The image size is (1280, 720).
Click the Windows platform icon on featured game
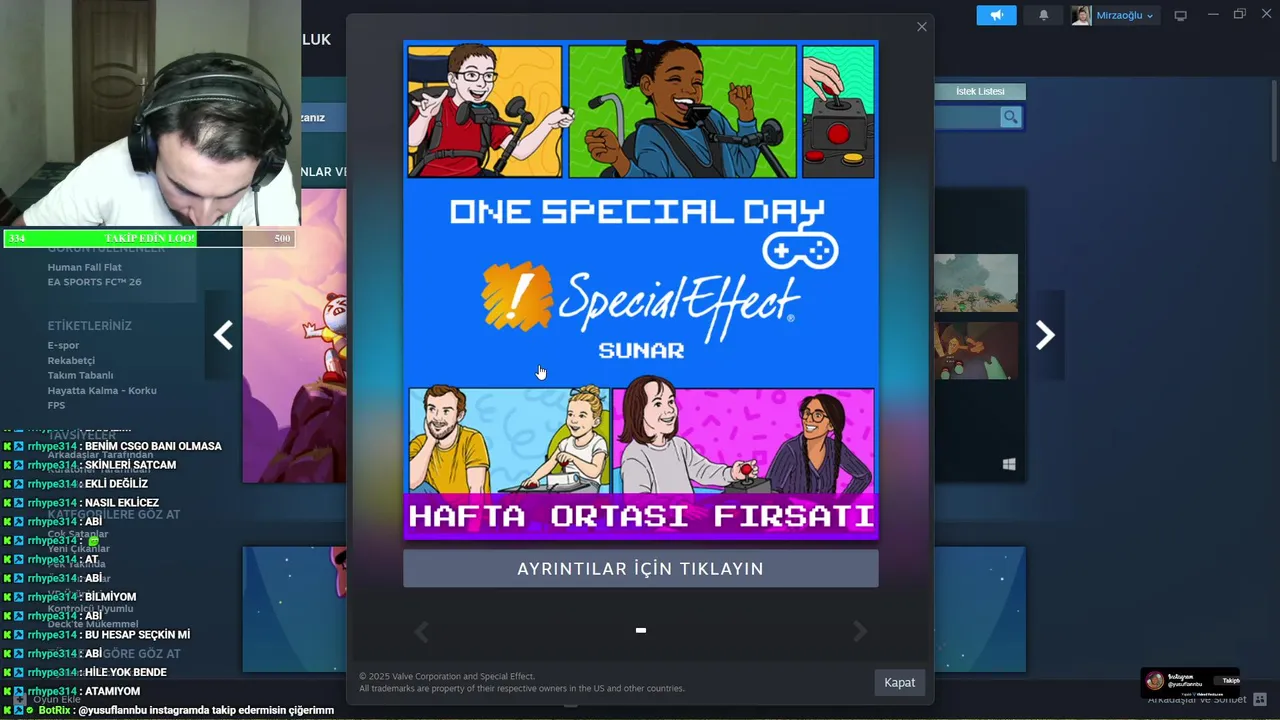coord(1009,464)
